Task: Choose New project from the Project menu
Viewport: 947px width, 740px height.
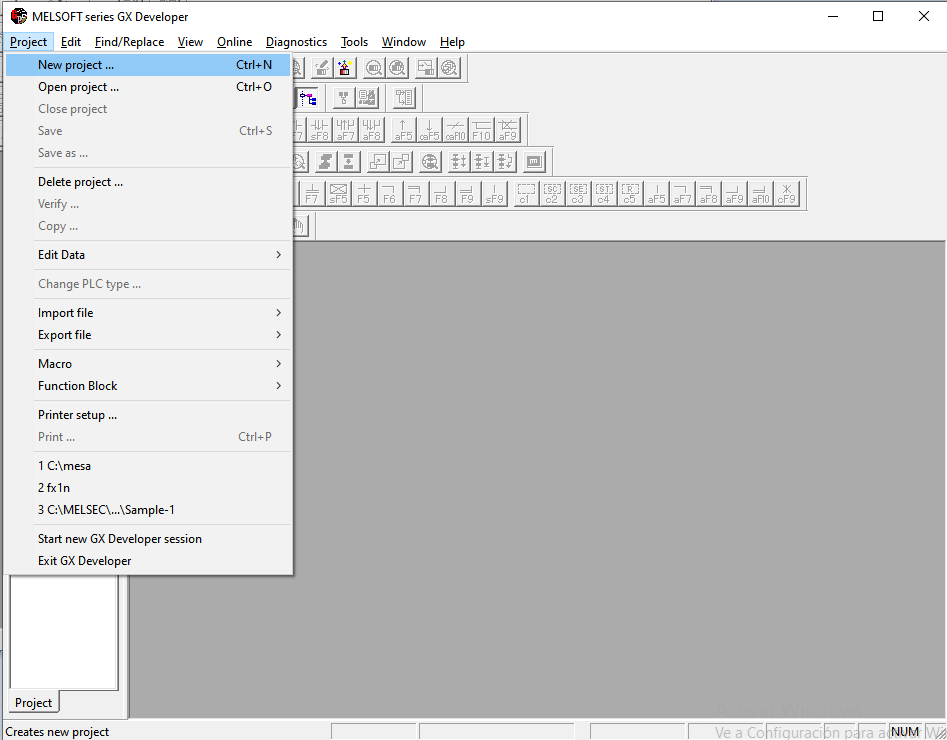Action: click(148, 65)
